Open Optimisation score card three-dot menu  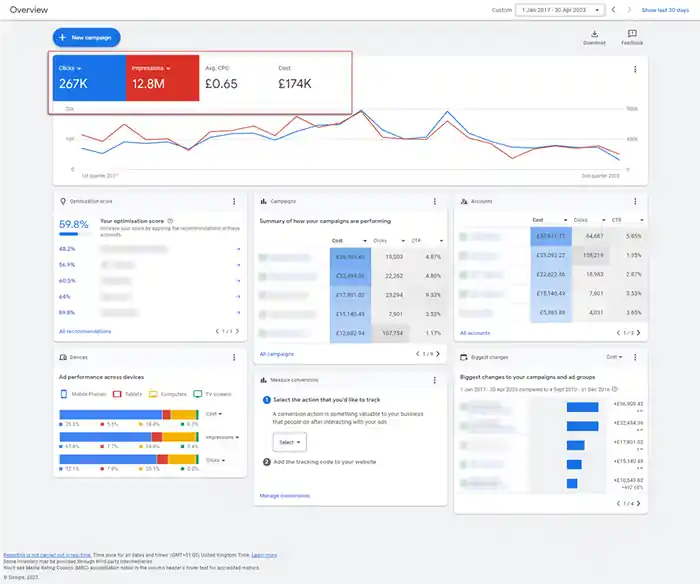pos(234,201)
